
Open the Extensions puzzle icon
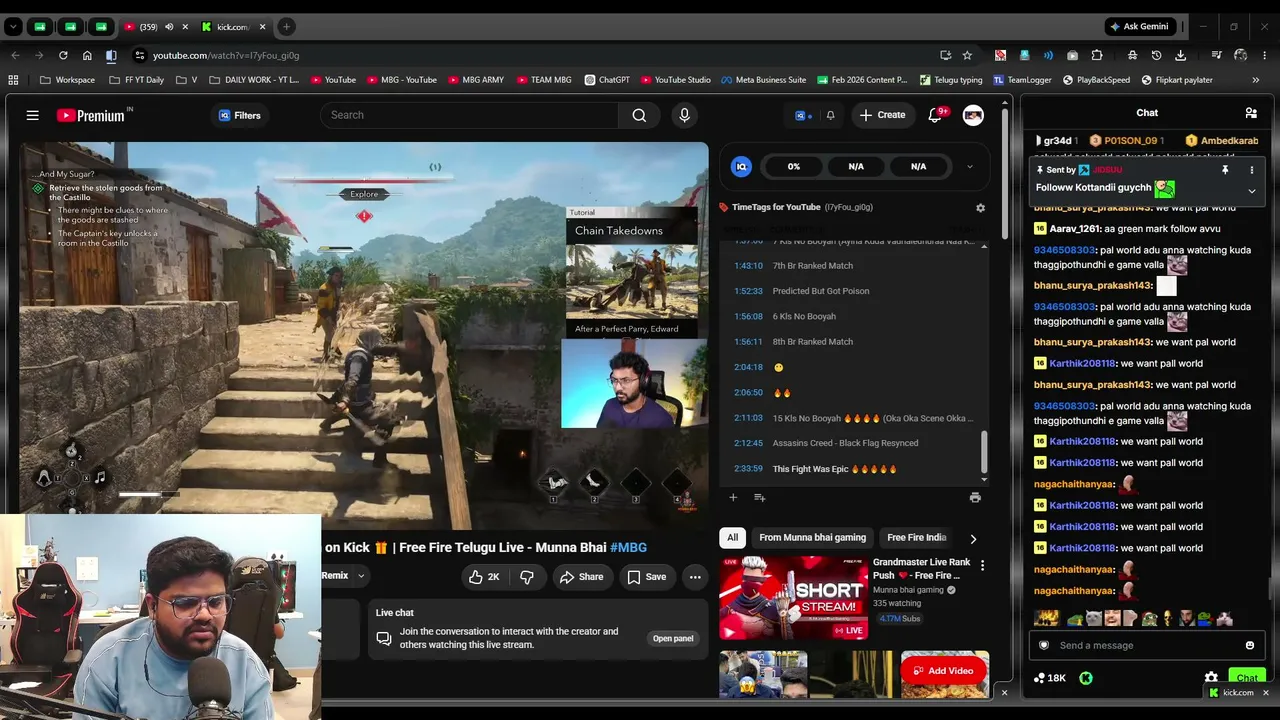1097,55
